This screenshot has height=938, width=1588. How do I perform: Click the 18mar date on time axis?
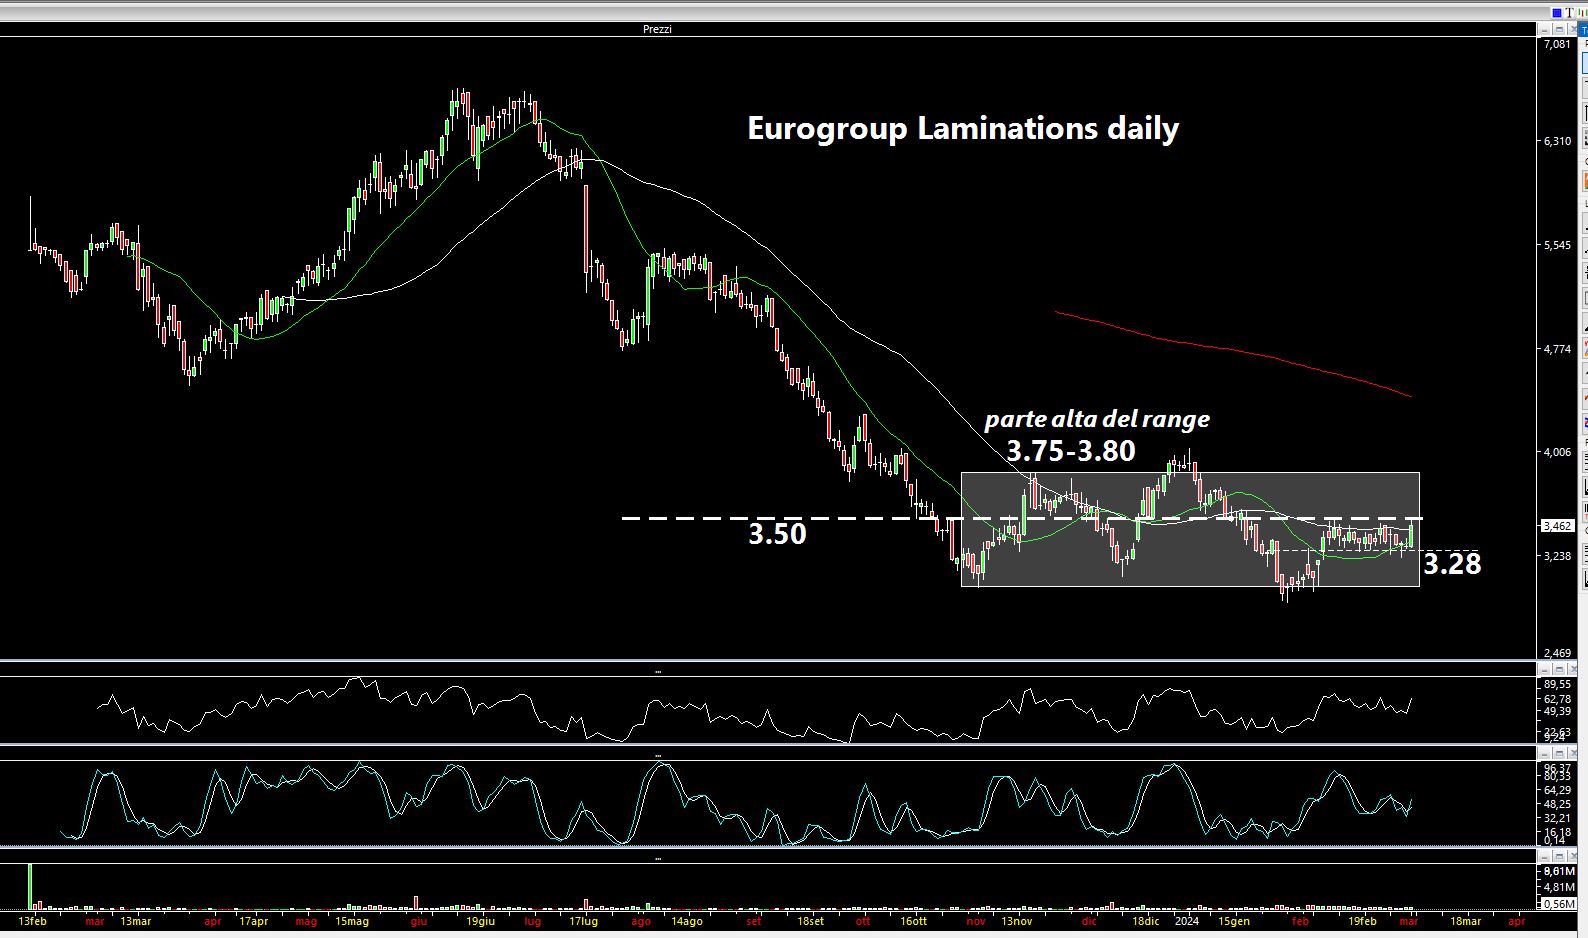pyautogui.click(x=1466, y=921)
